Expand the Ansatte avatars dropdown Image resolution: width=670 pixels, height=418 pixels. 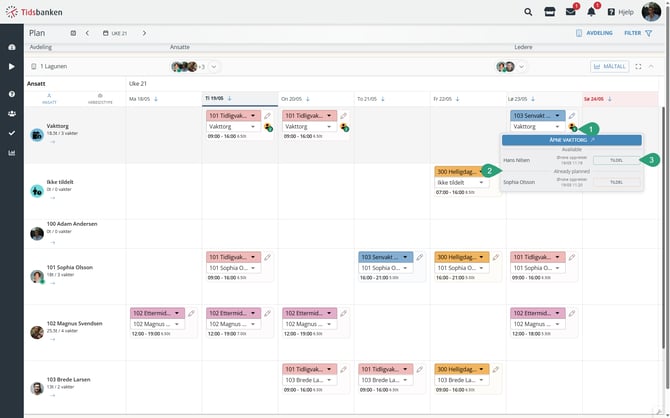coord(214,67)
